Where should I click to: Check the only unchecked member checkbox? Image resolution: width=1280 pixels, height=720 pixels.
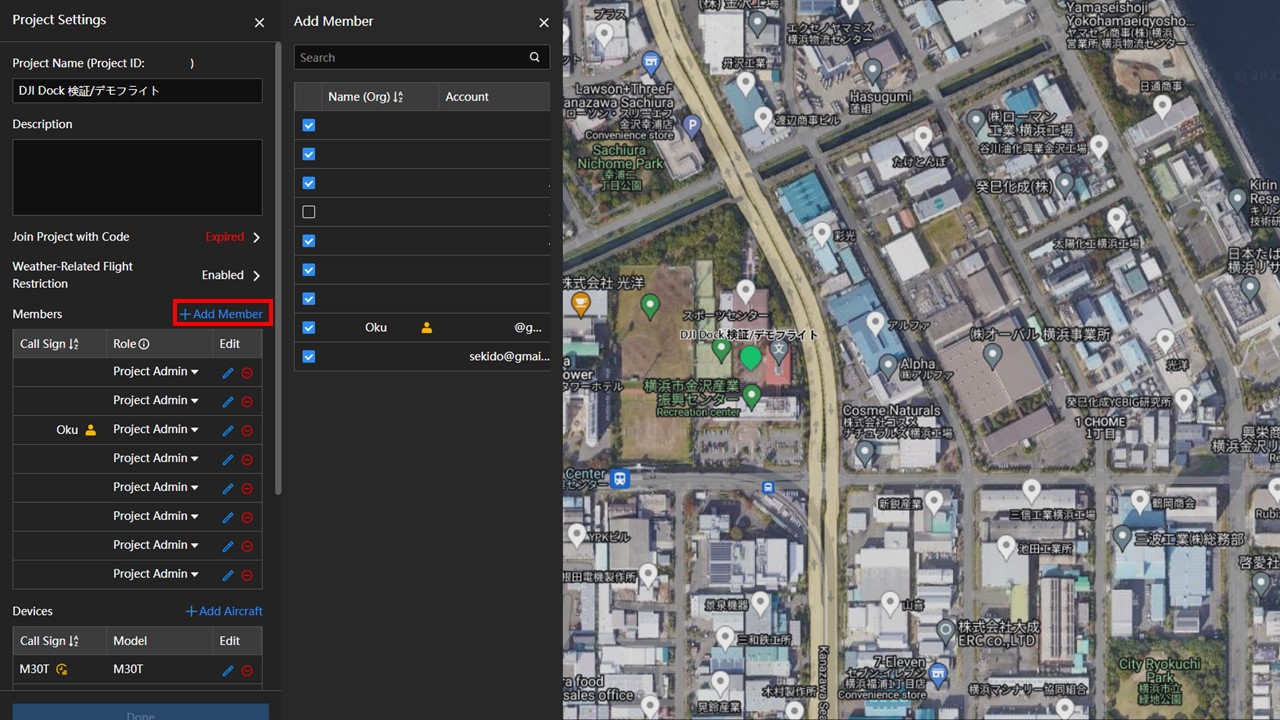coord(309,212)
